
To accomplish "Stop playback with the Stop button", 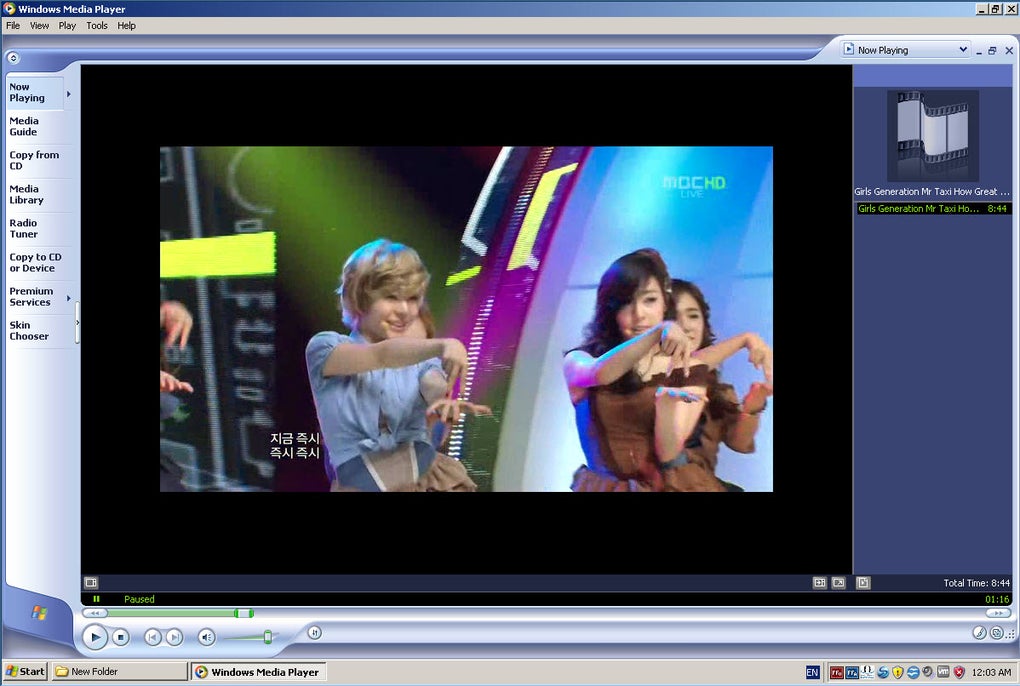I will coord(120,637).
